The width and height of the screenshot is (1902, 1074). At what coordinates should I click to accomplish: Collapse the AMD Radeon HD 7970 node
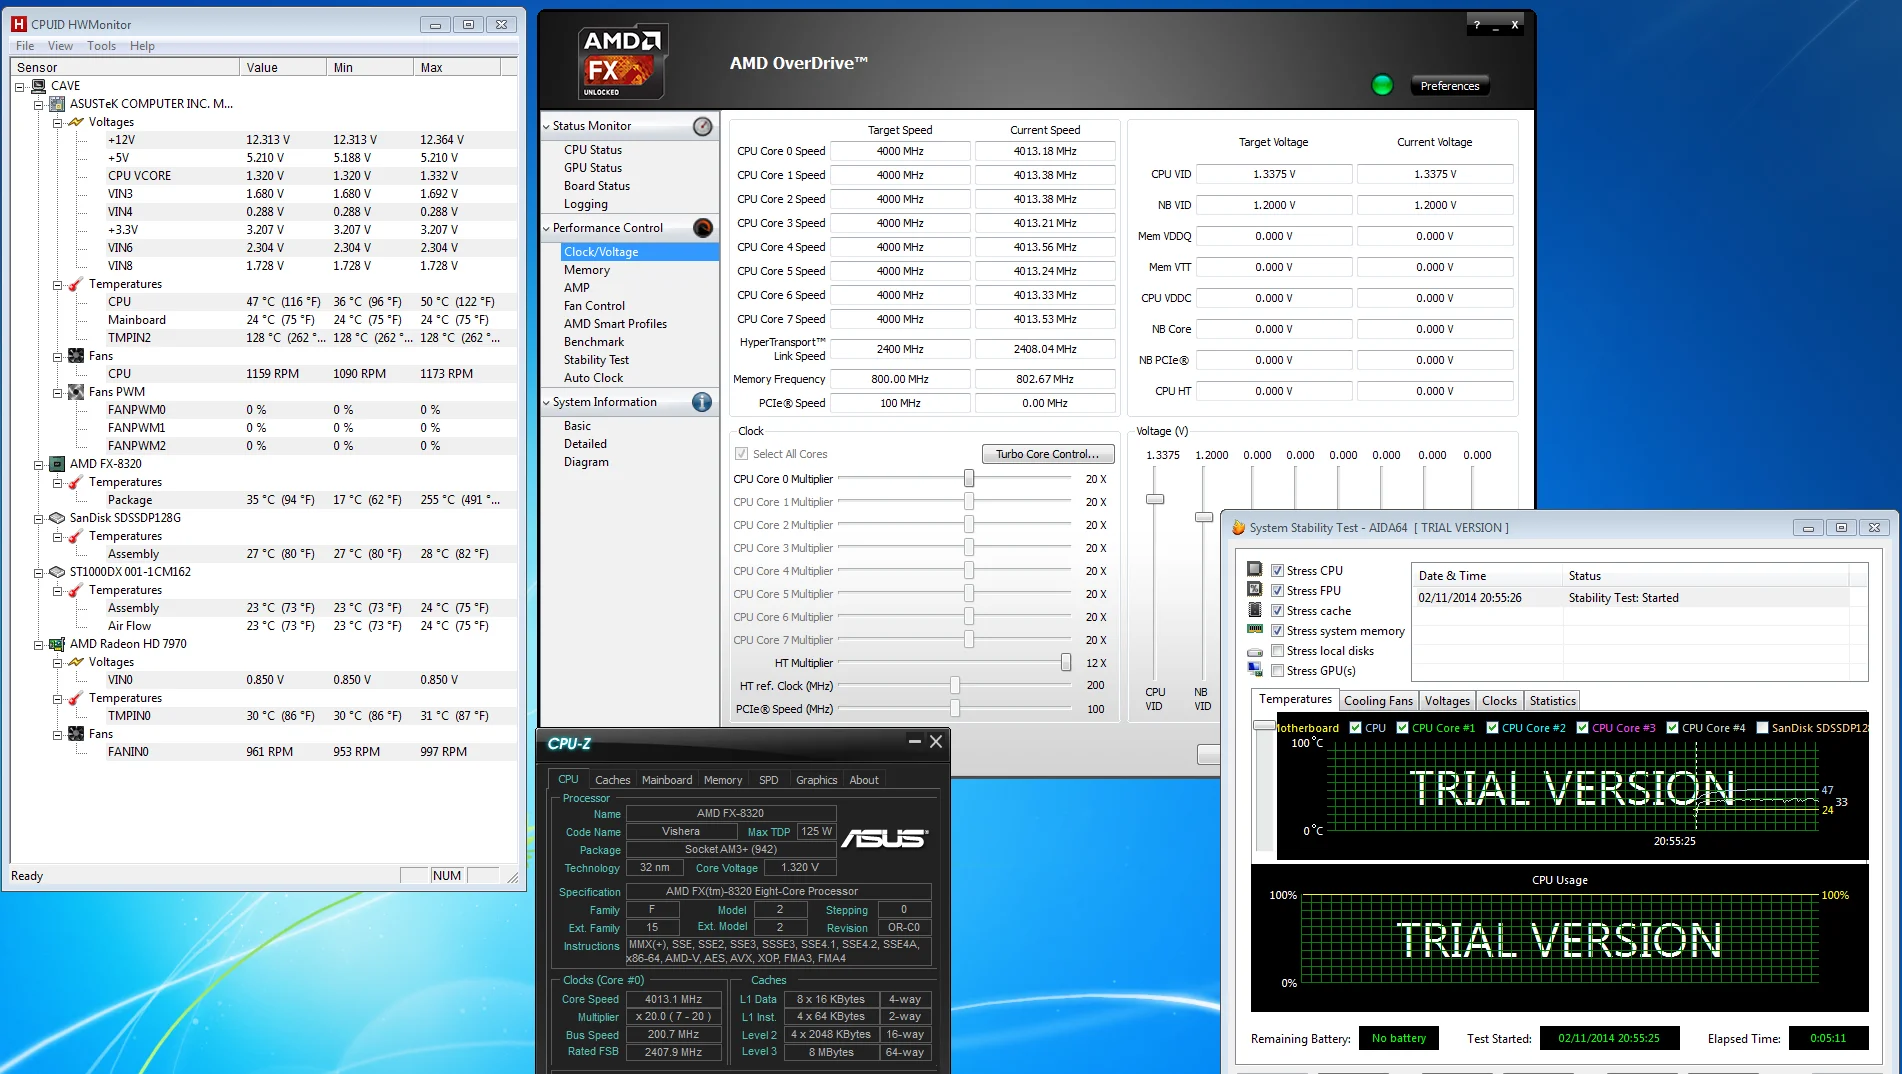tap(38, 645)
